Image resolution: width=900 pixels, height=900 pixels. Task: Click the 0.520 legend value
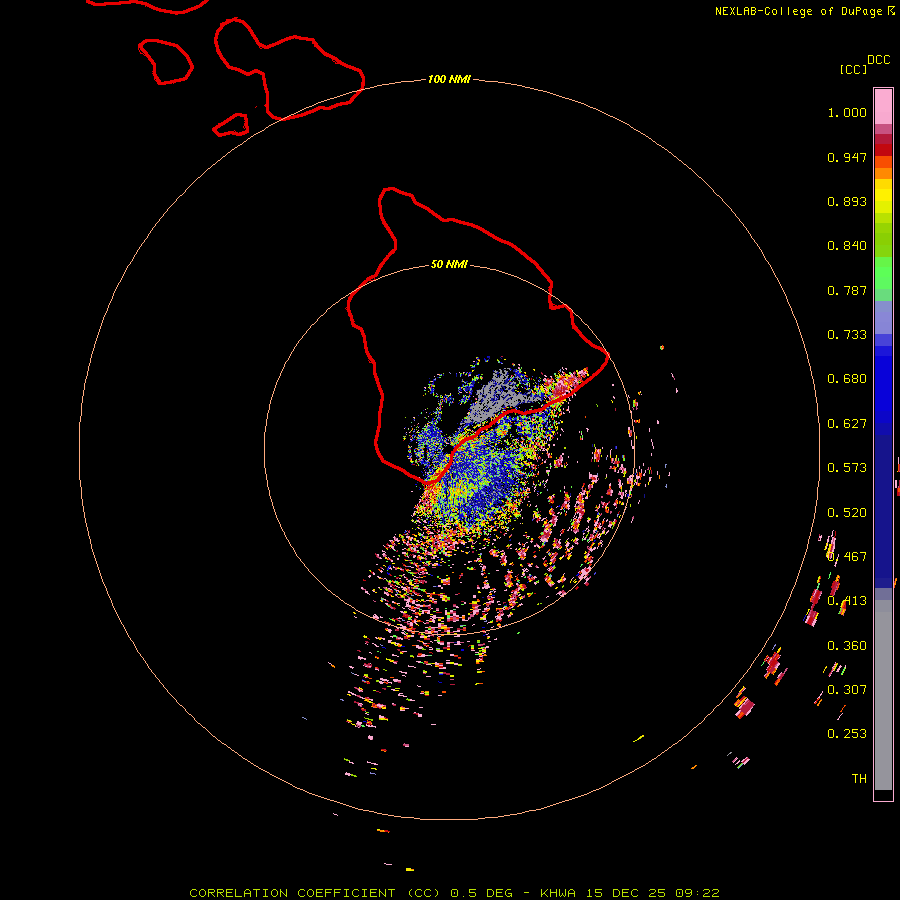pos(847,513)
